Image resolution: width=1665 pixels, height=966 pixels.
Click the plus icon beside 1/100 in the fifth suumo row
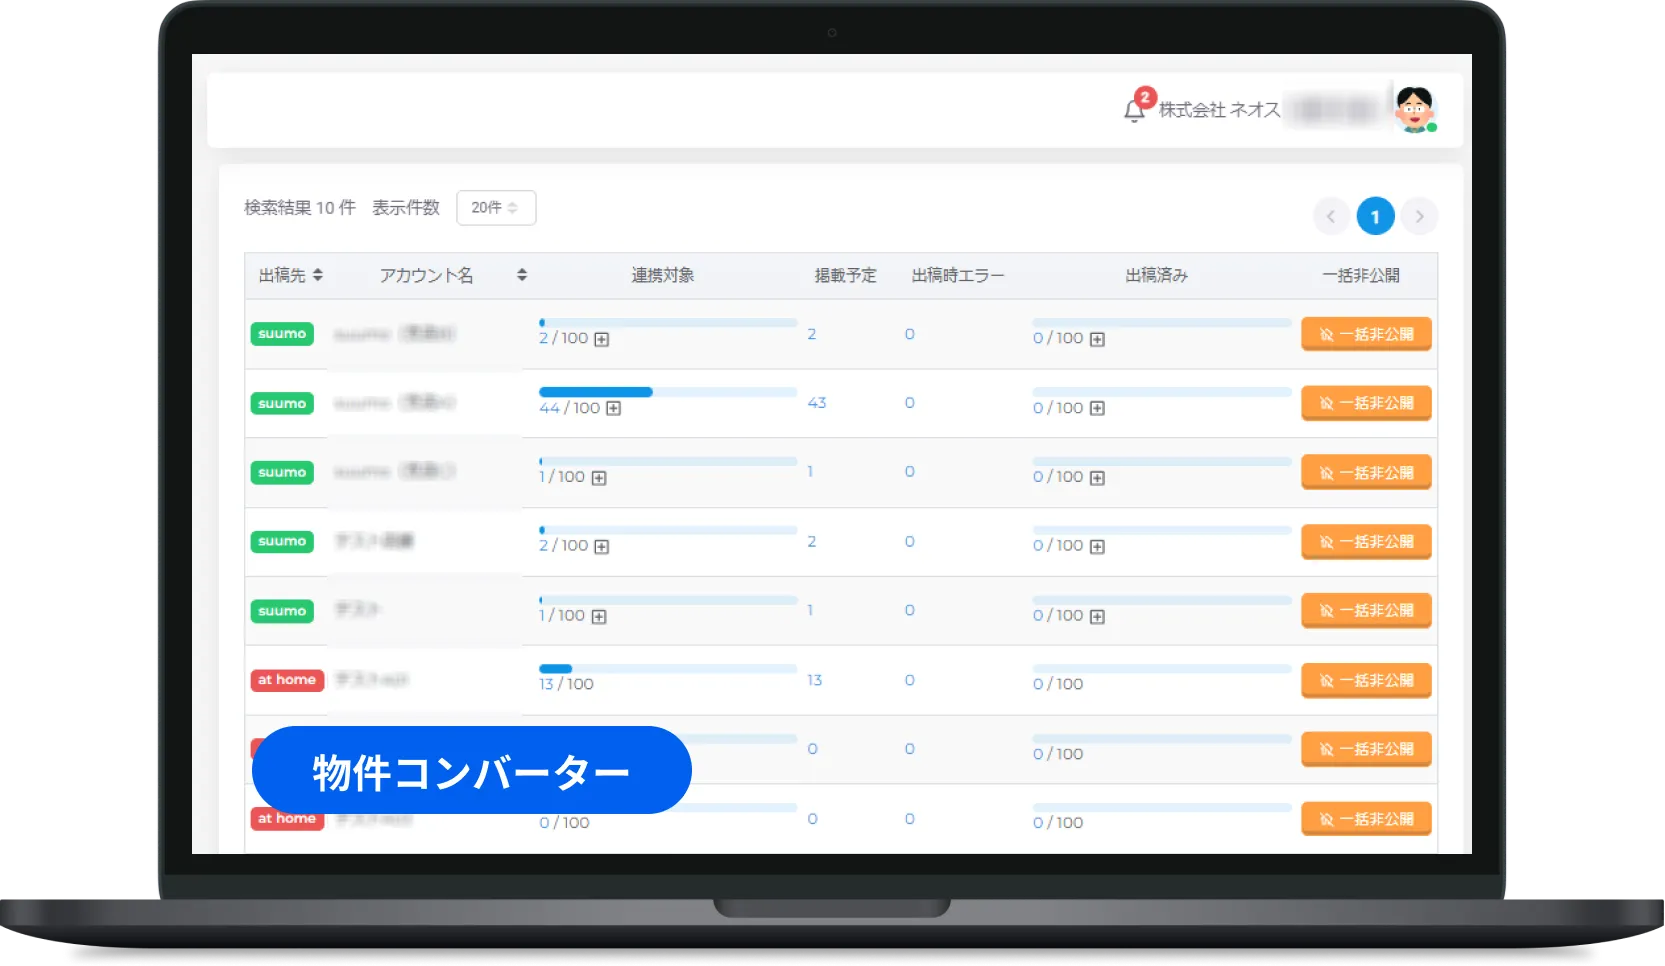[x=599, y=617]
